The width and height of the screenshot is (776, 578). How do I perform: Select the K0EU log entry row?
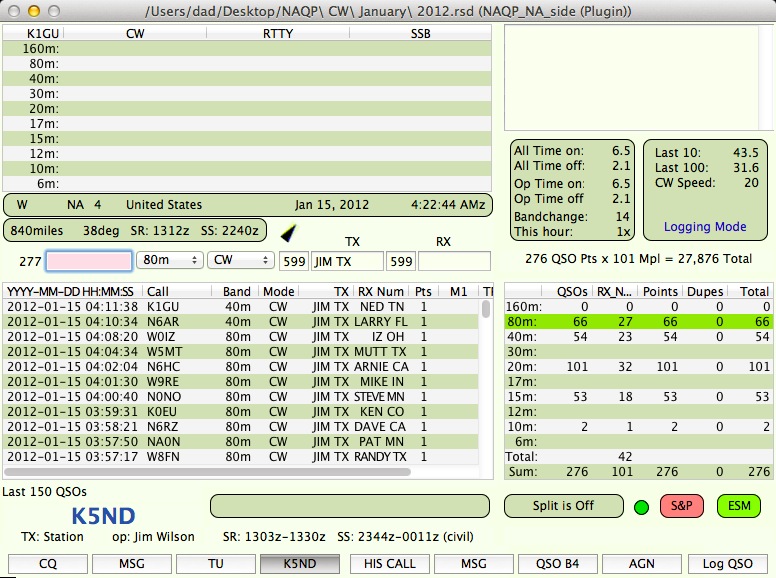pyautogui.click(x=241, y=412)
